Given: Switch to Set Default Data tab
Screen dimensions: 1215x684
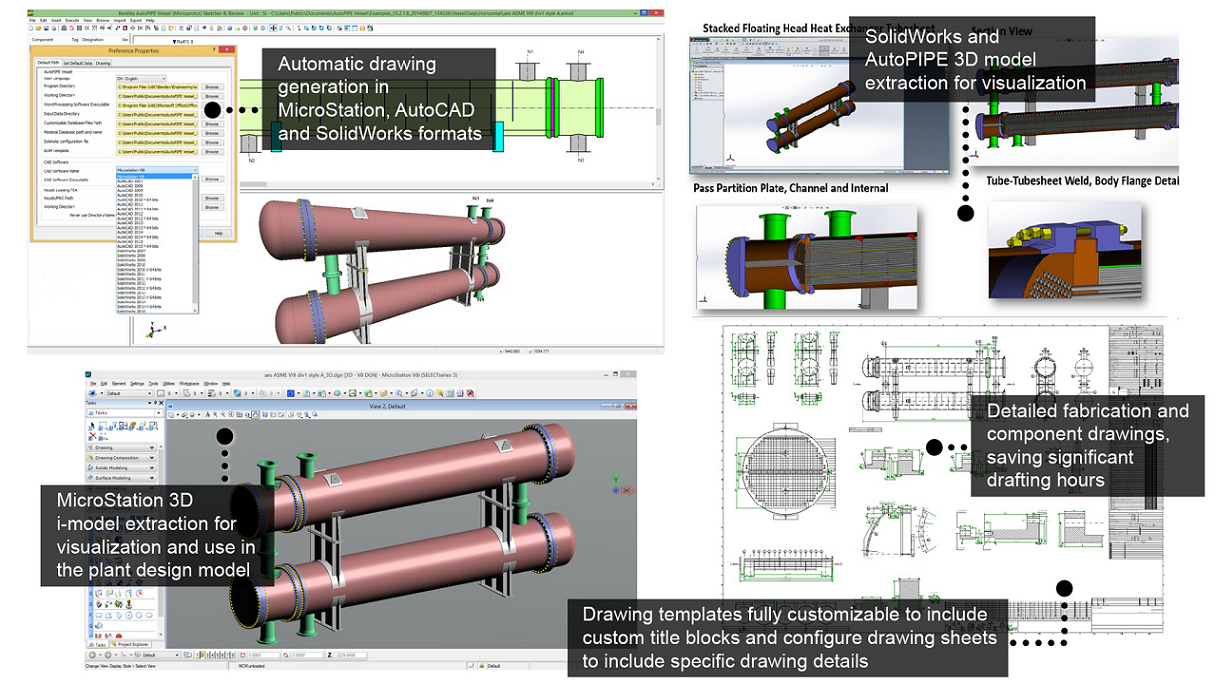Looking at the screenshot, I should [x=78, y=63].
